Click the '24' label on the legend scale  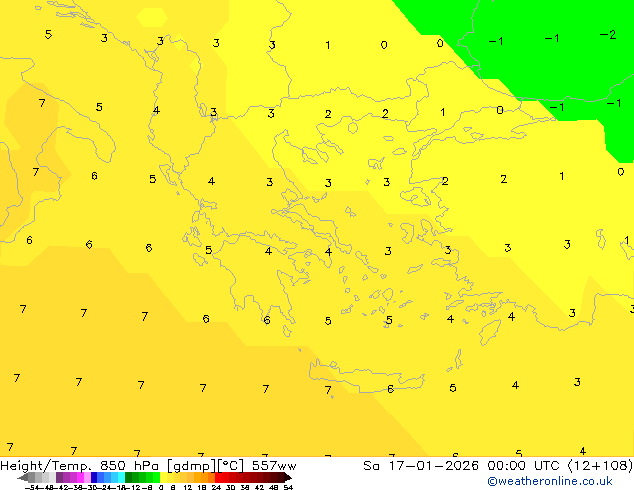click(x=216, y=487)
